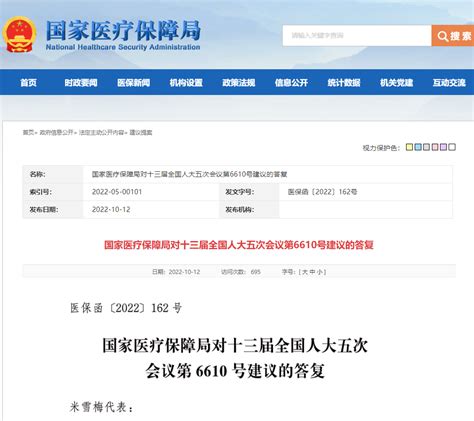Open 信息公开 in the navigation bar
Screen dimensions: 474x421
[291, 82]
